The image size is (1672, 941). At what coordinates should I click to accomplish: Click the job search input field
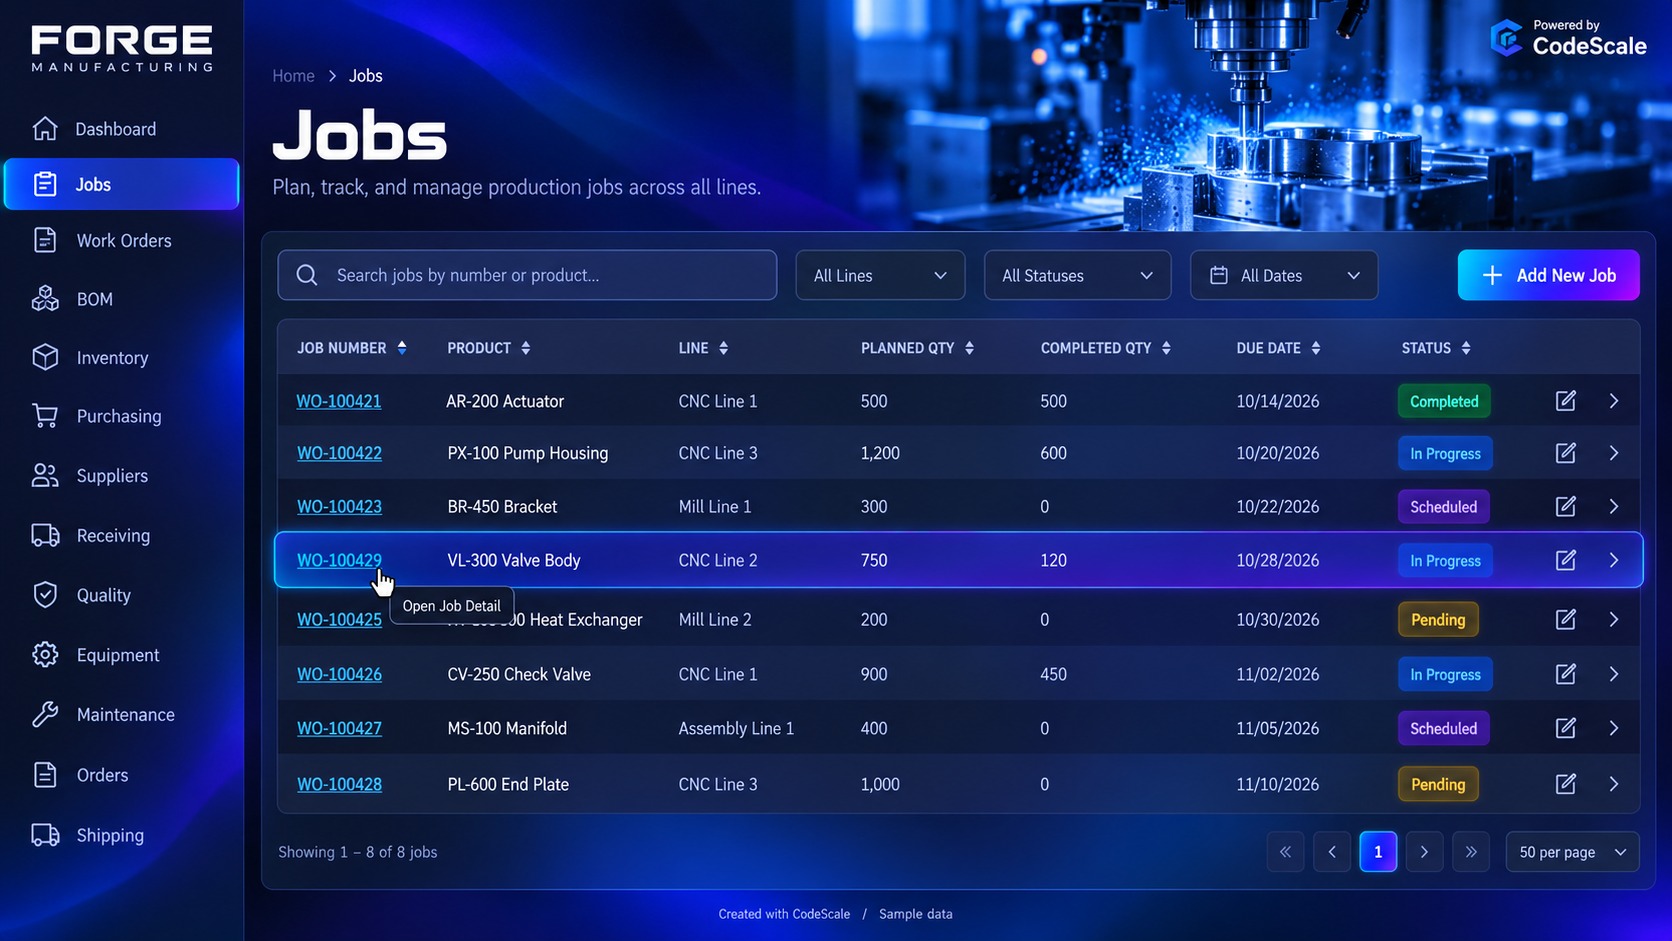coord(527,275)
